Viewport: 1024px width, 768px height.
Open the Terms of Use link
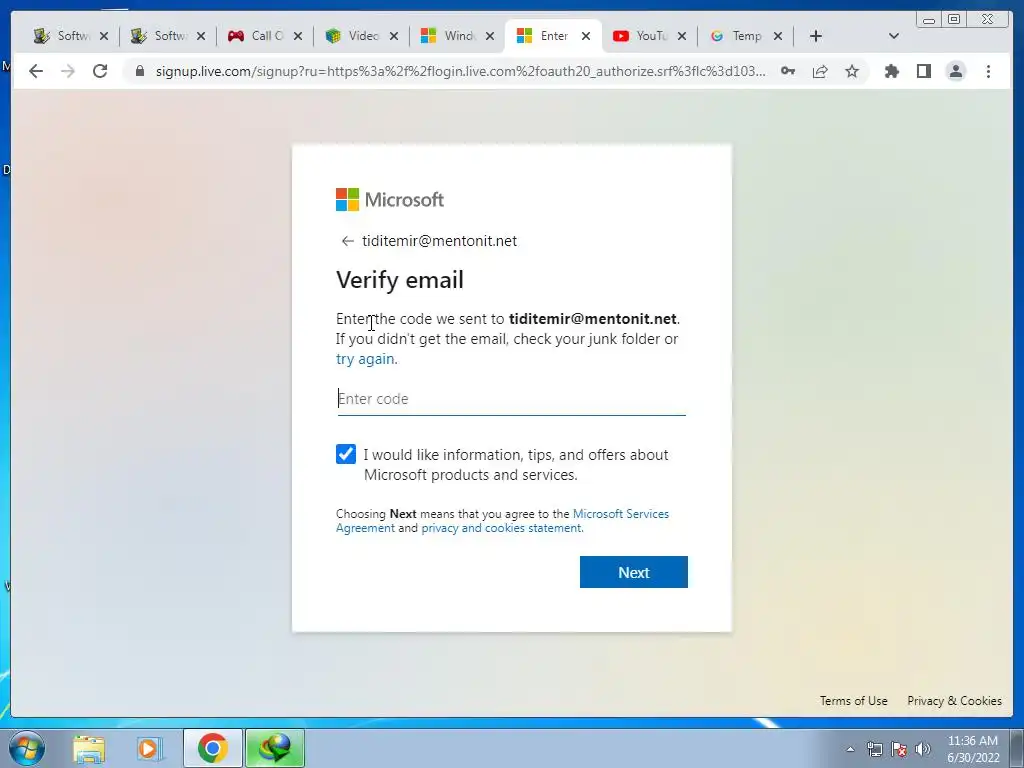pos(854,701)
